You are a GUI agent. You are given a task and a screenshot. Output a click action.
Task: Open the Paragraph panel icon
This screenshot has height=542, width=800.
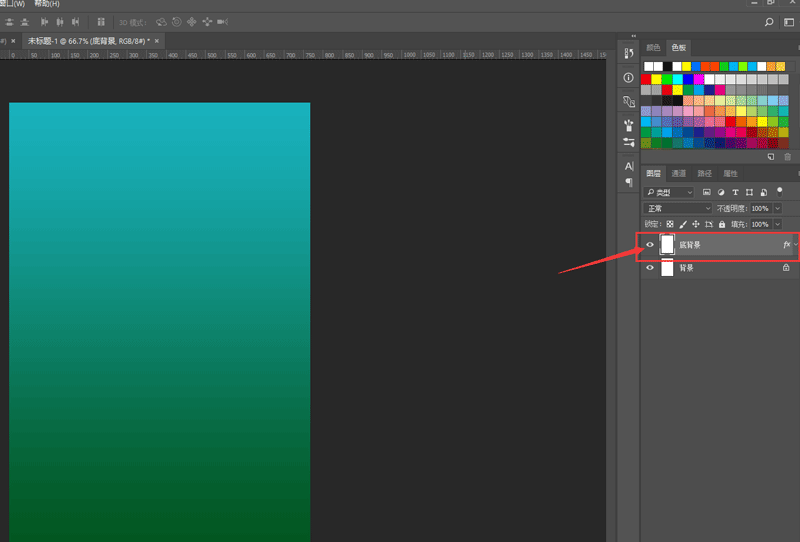[x=629, y=182]
